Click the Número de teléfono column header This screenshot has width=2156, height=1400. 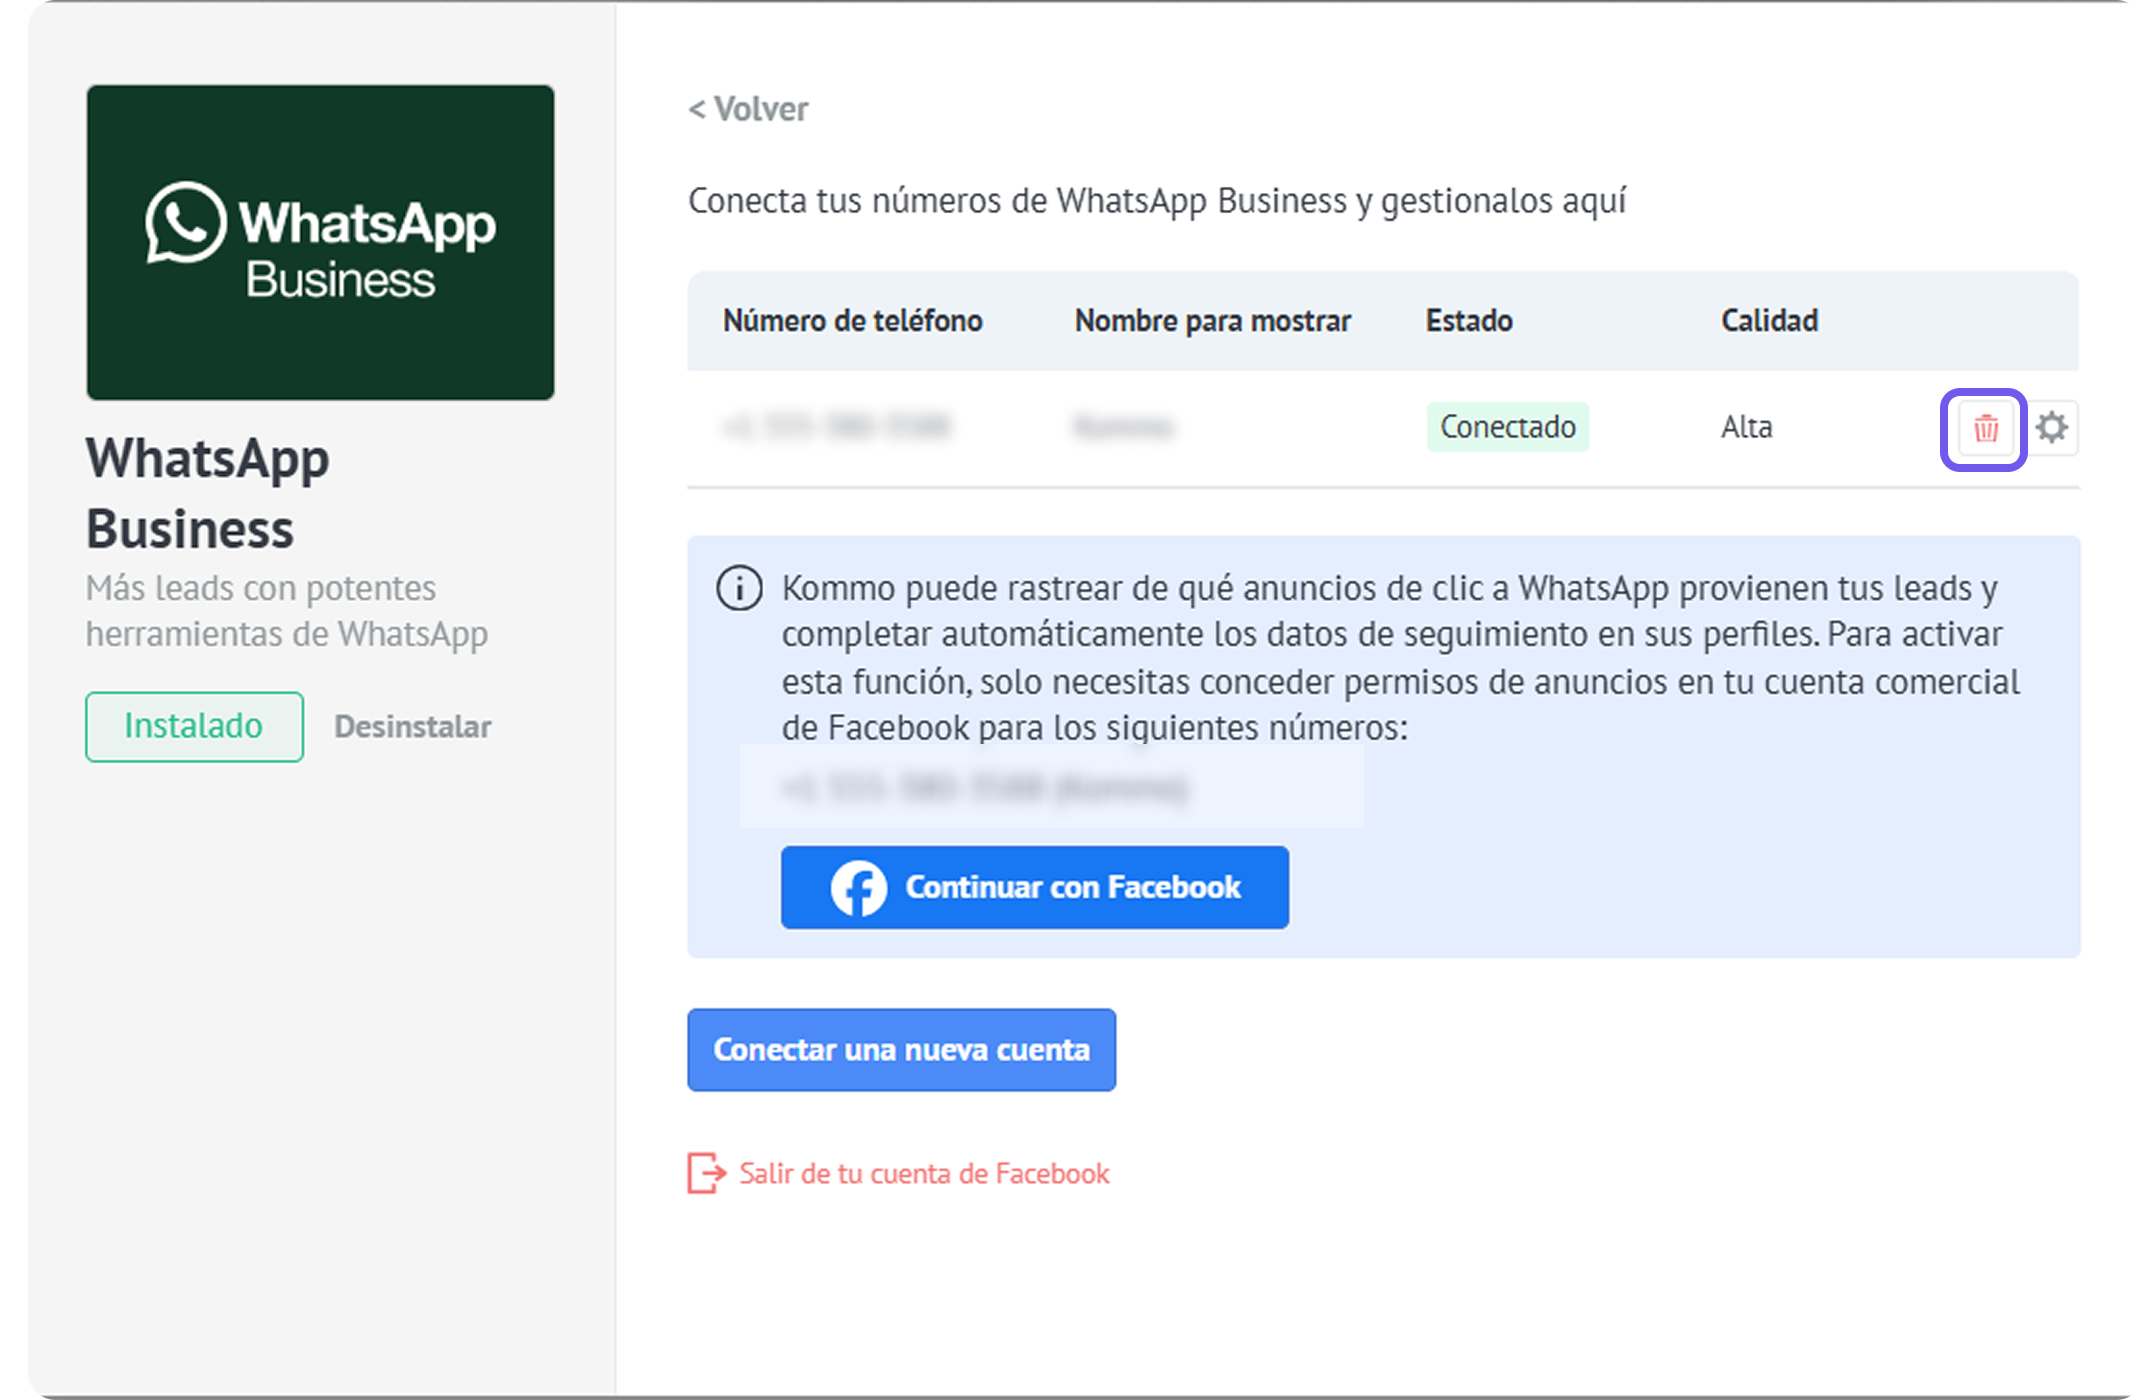(x=852, y=321)
